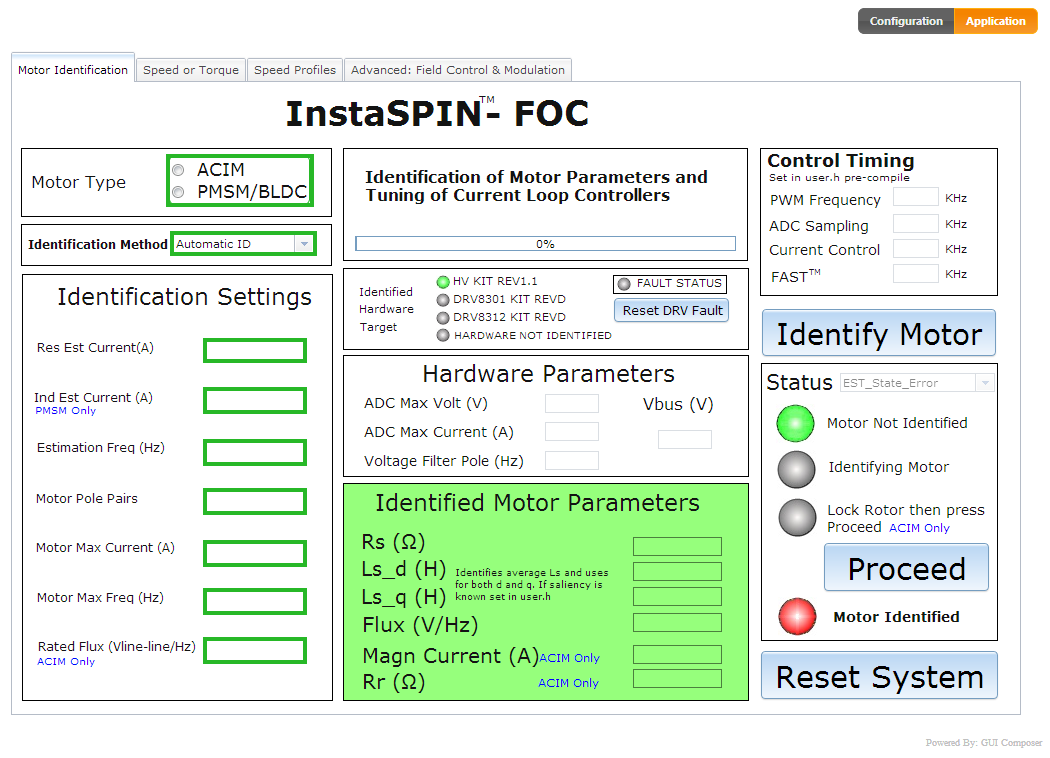Open Advanced: Field Control & Modulation tab

coord(457,70)
